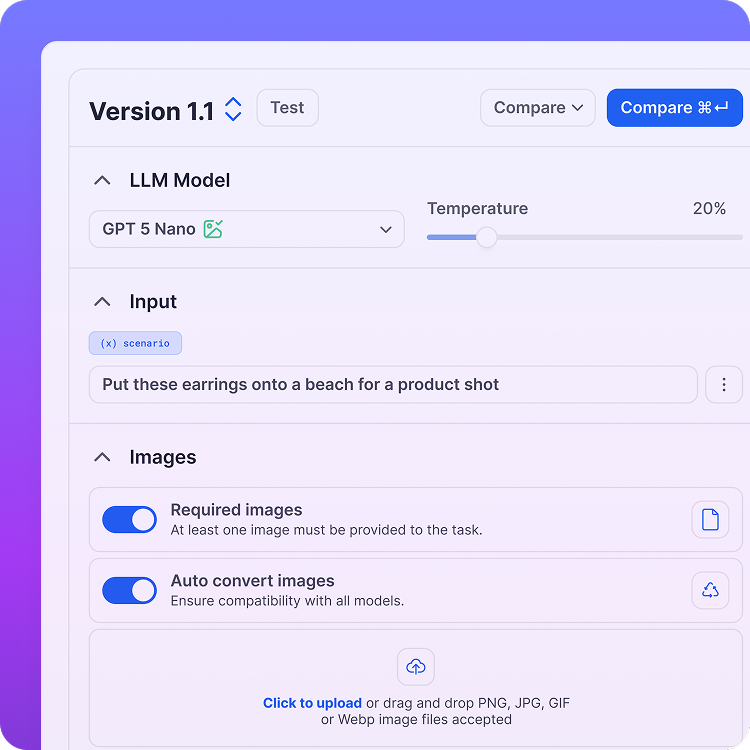
Task: Click the Version 1.1 title
Action: pyautogui.click(x=151, y=111)
